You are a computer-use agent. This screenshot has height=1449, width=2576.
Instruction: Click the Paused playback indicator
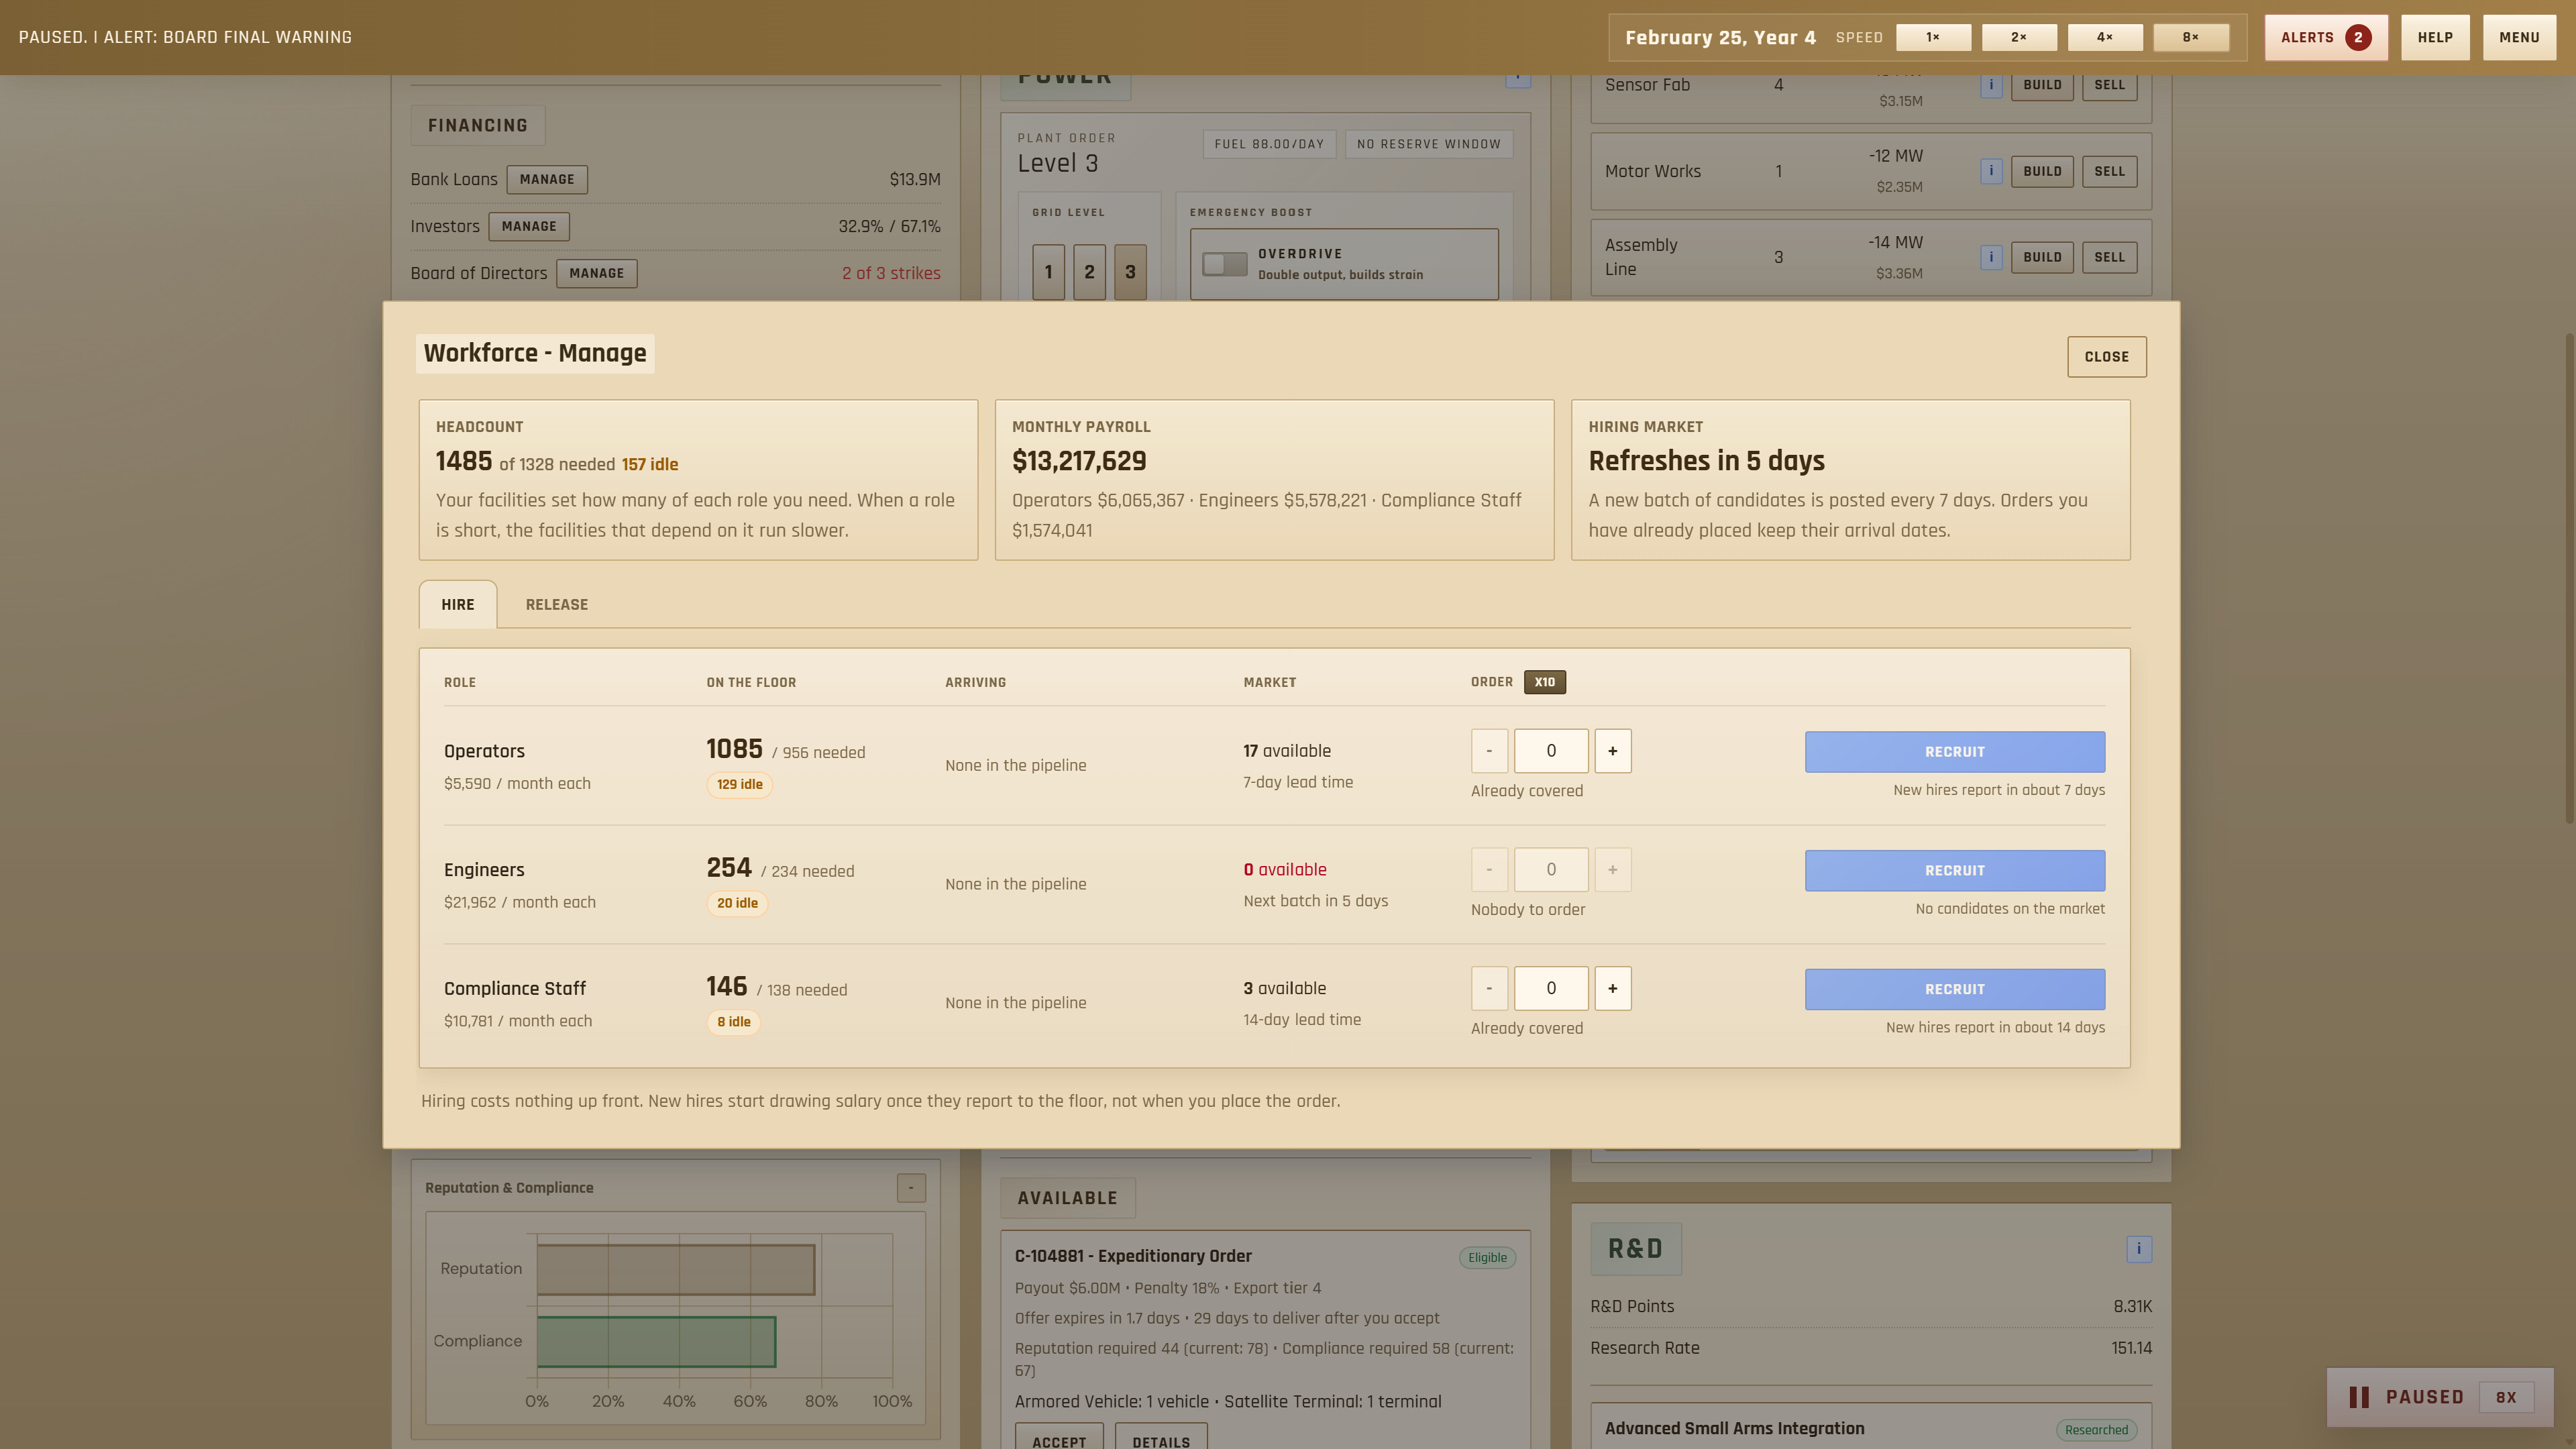pos(2440,1397)
